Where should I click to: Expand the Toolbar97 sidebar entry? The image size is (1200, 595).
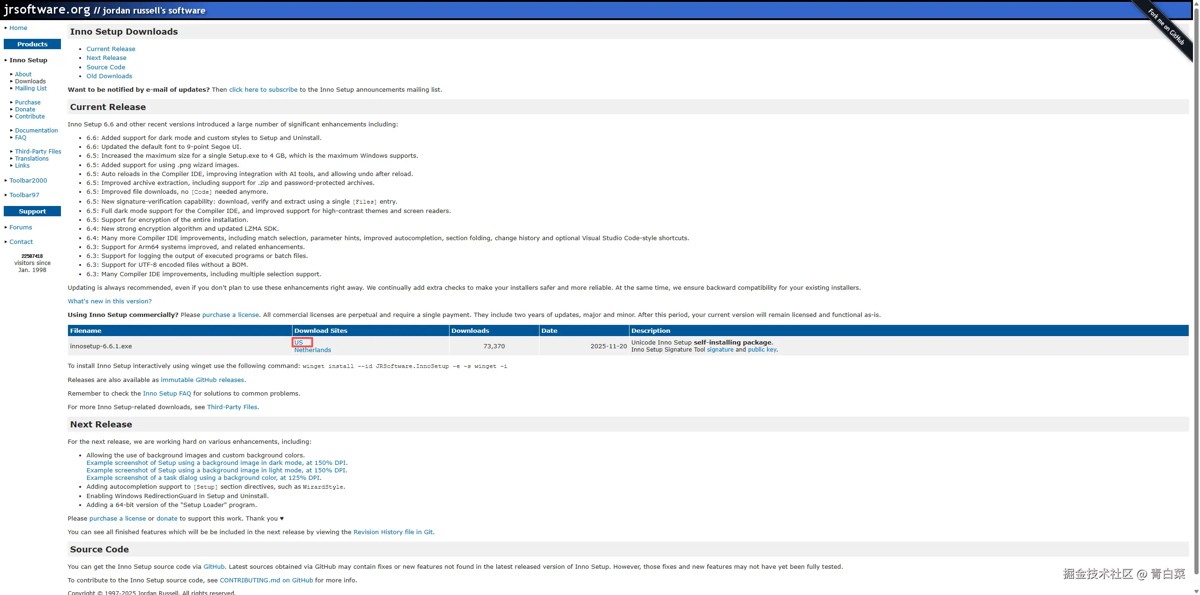pyautogui.click(x=24, y=195)
